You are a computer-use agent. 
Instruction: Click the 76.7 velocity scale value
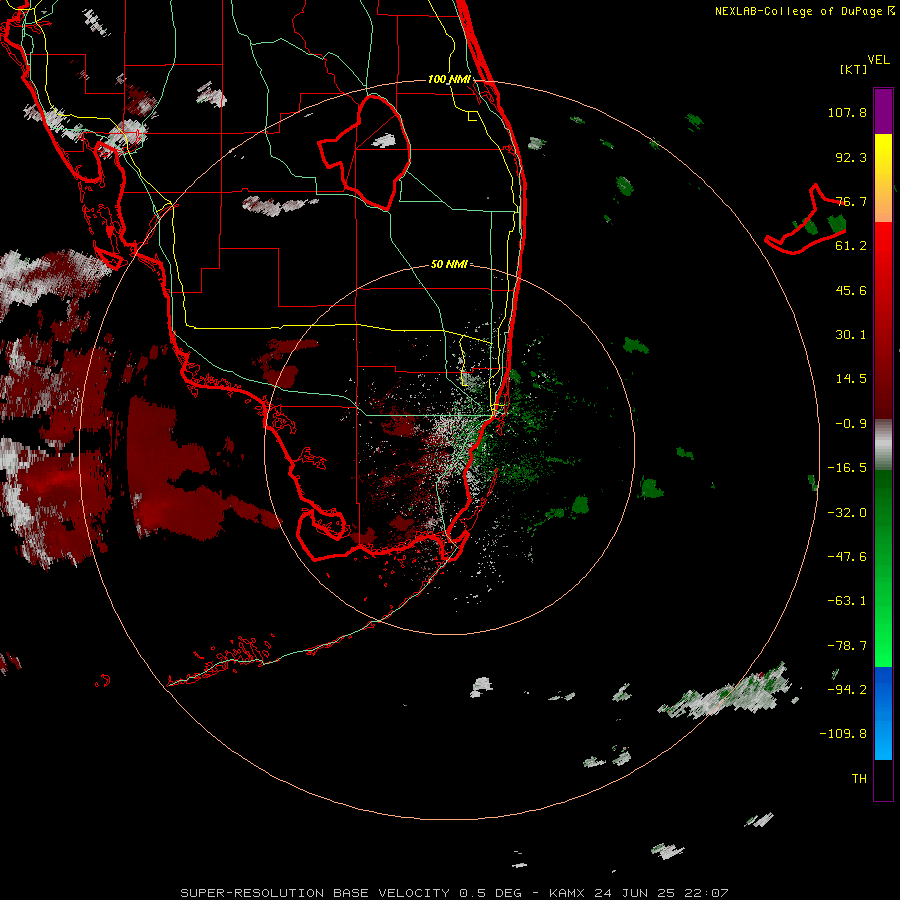[x=851, y=201]
